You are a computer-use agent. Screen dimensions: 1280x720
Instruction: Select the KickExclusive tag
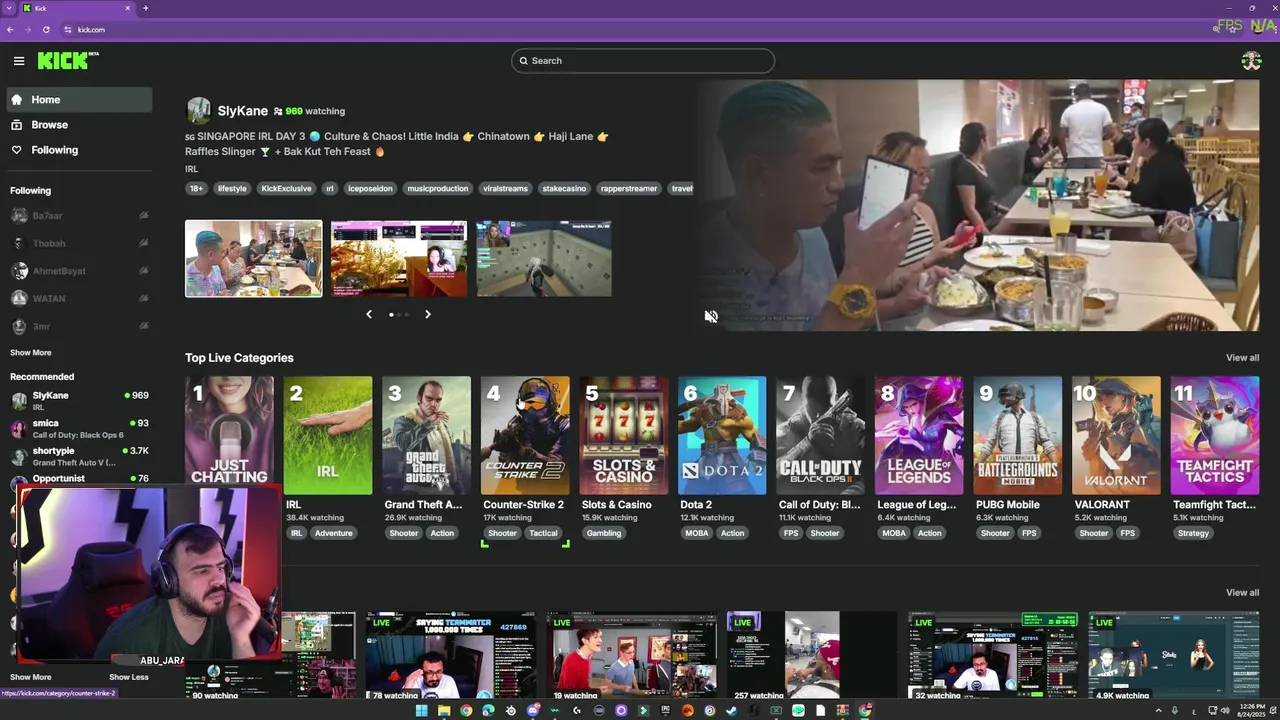tap(286, 189)
